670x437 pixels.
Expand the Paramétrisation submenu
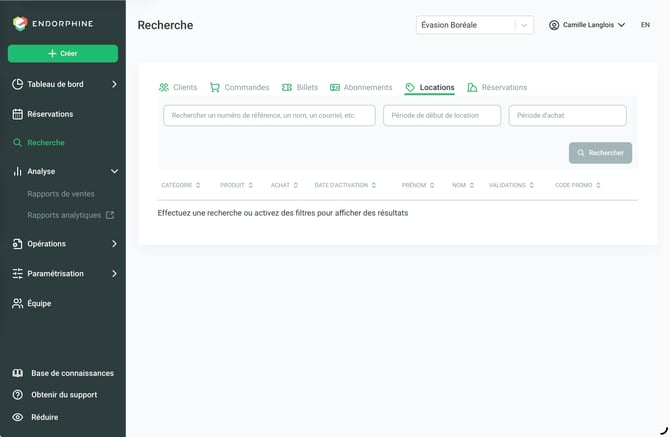coord(114,273)
